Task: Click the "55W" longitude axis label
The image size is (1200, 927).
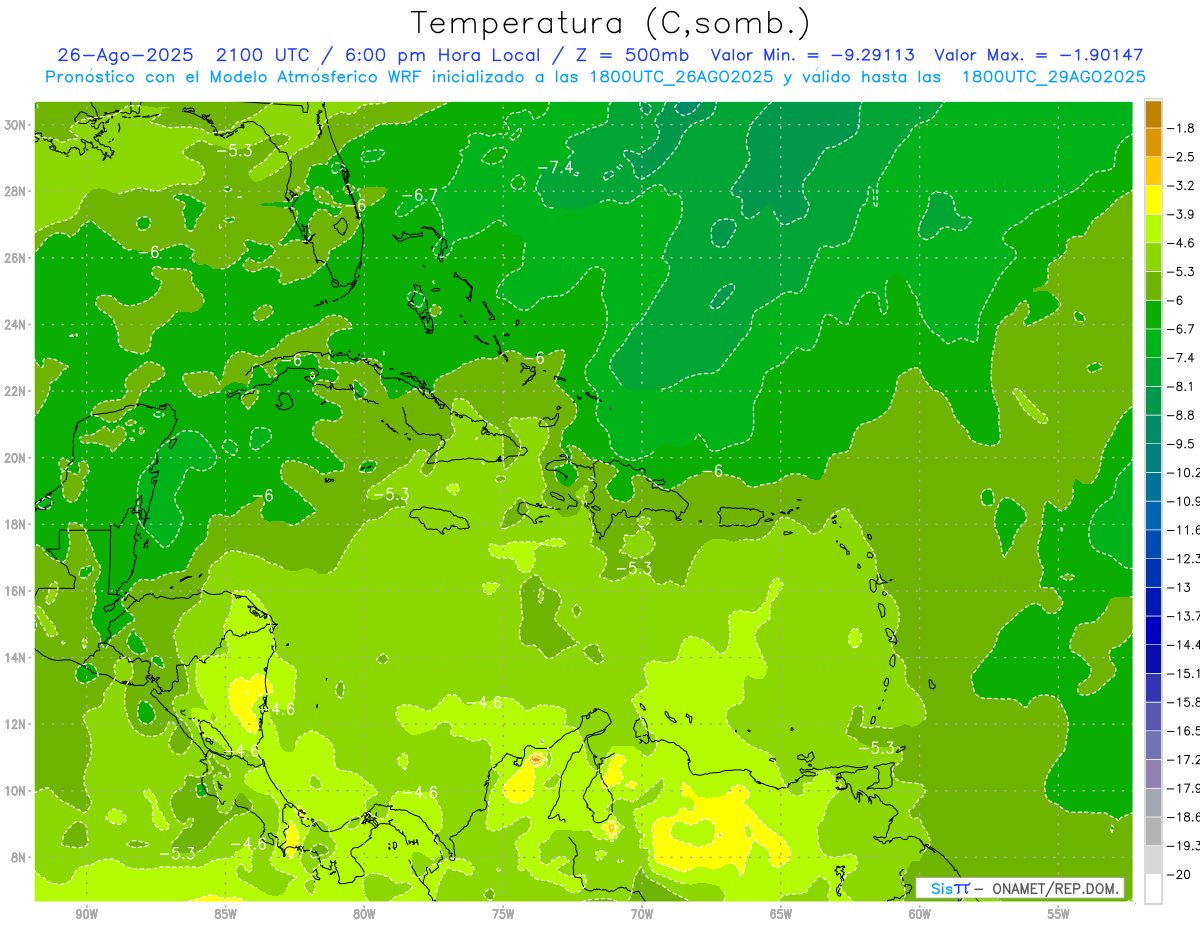Action: pos(1059,913)
